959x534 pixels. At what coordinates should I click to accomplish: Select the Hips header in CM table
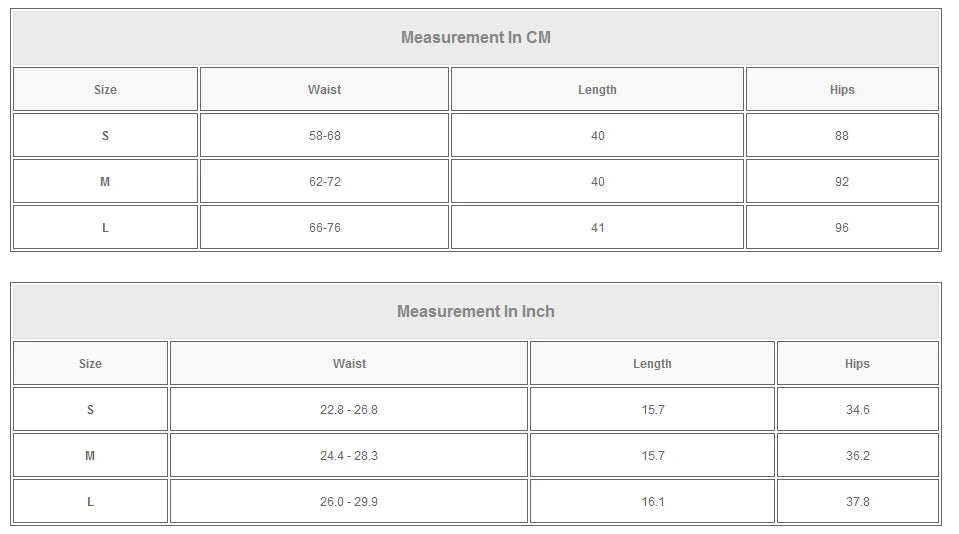tap(842, 90)
